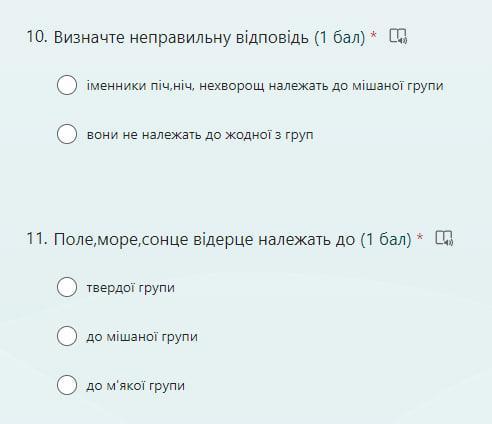Click '(1 бал)' text in question 11
The height and width of the screenshot is (424, 492).
tap(386, 239)
